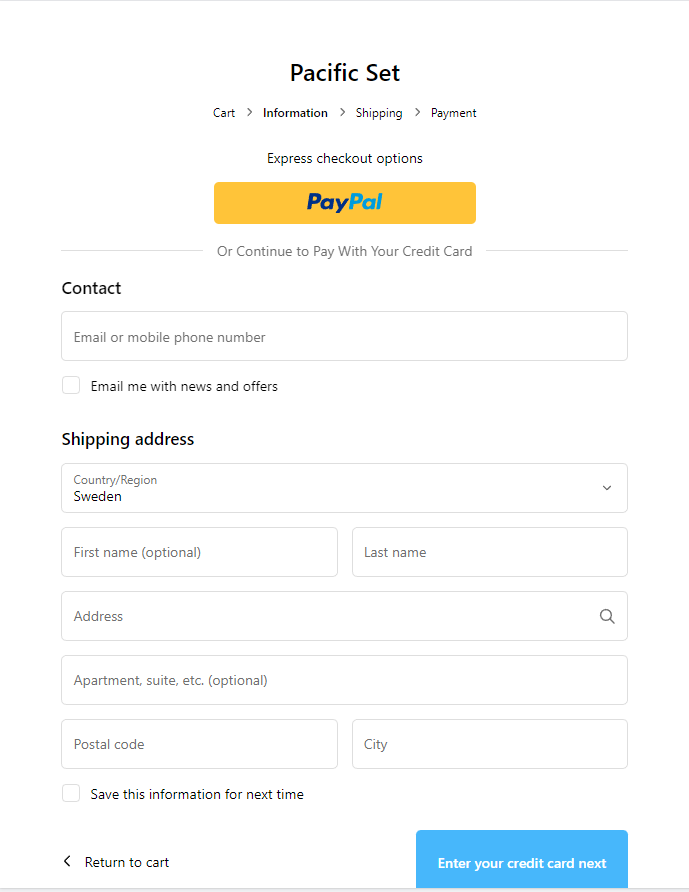Enable Email me with news and offers
Viewport: 689px width, 892px height.
click(71, 385)
